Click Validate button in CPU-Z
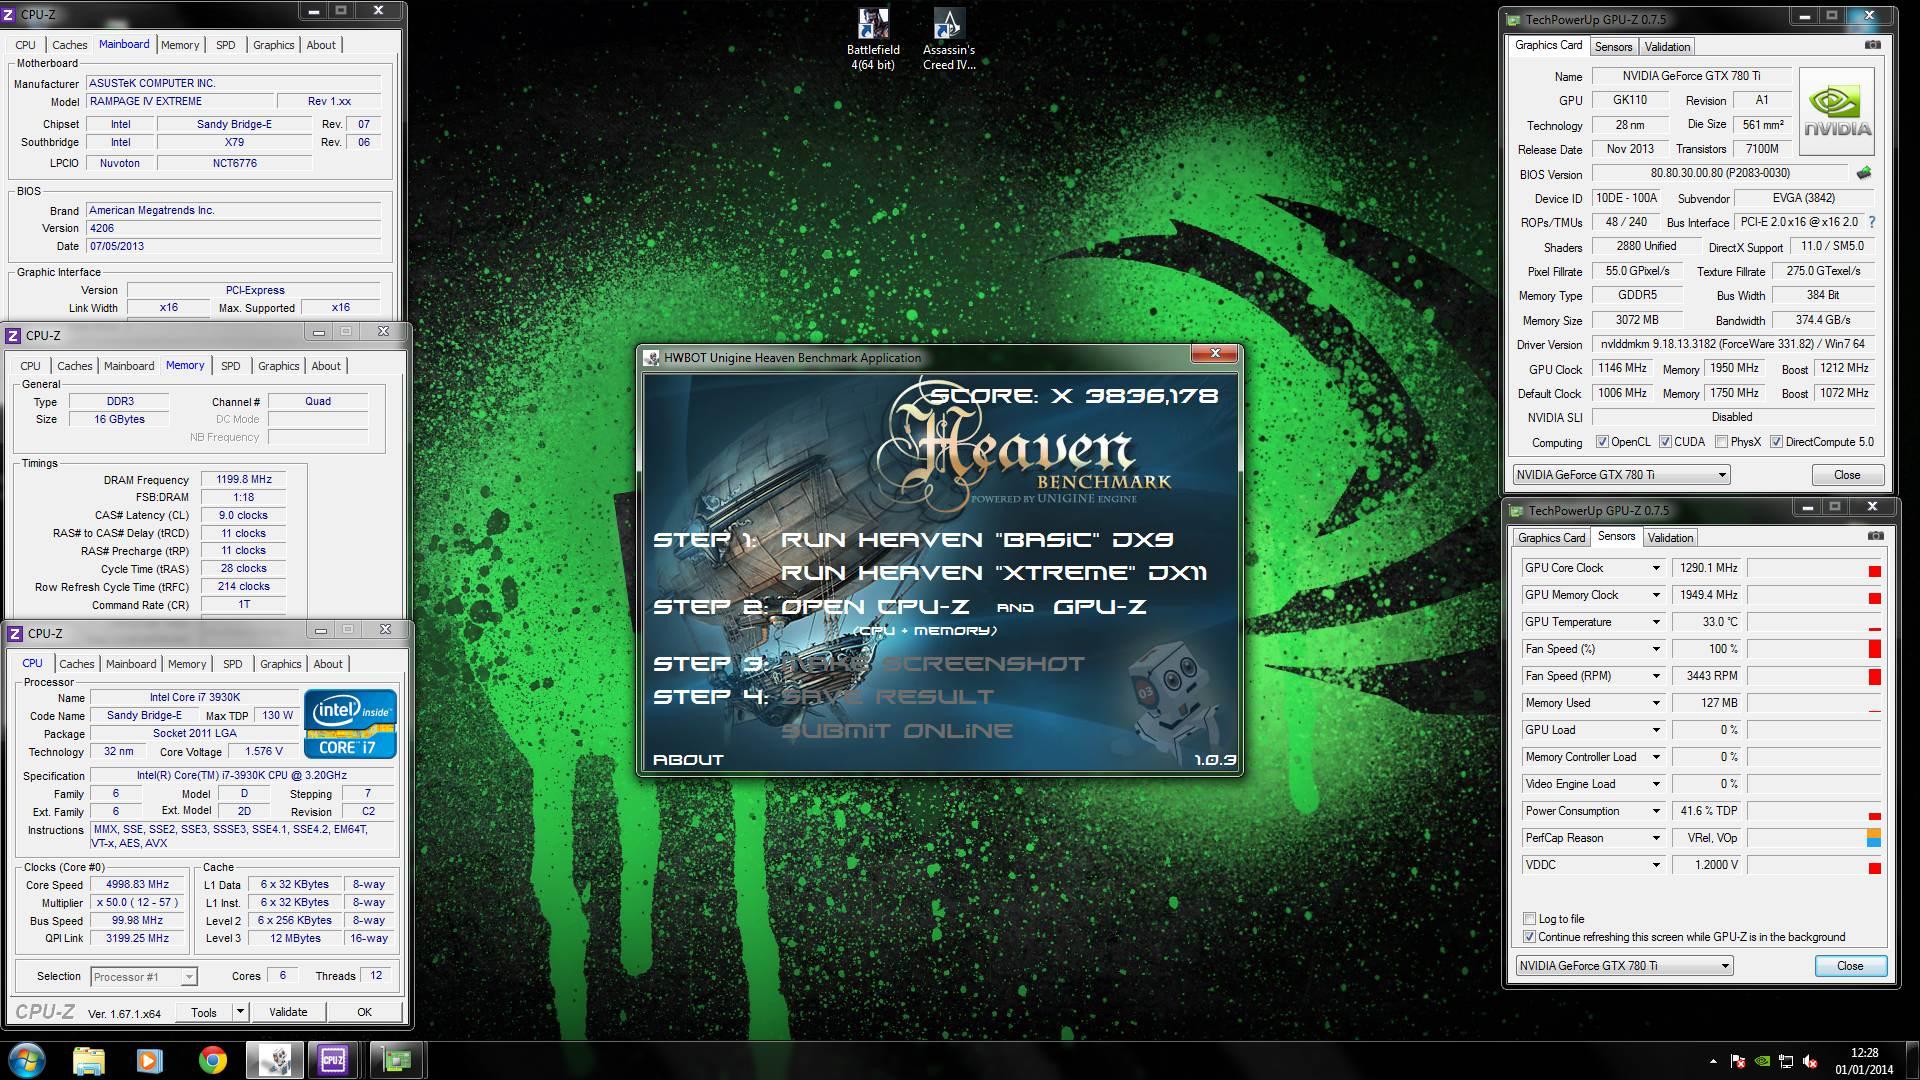This screenshot has width=1920, height=1080. click(288, 1012)
